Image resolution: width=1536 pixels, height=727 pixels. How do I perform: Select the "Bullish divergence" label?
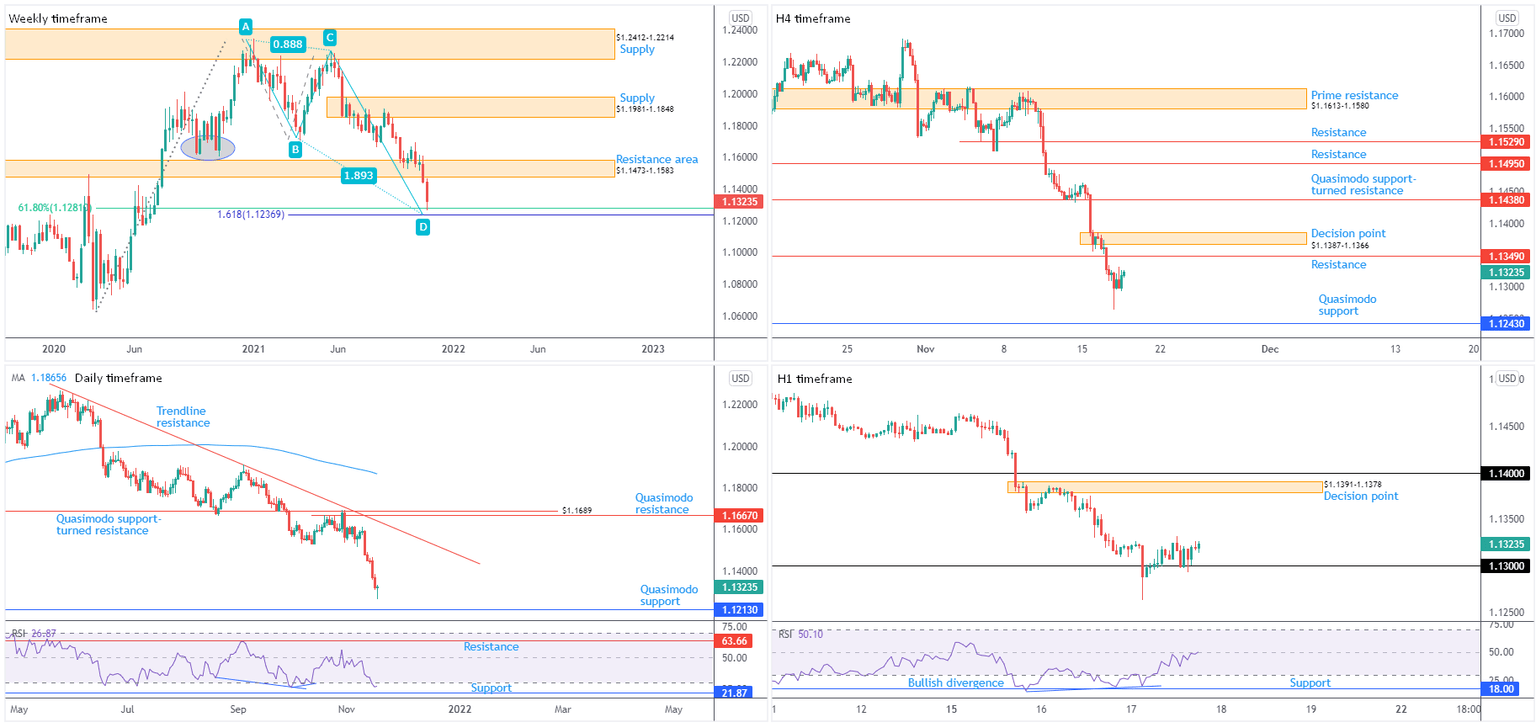coord(957,682)
